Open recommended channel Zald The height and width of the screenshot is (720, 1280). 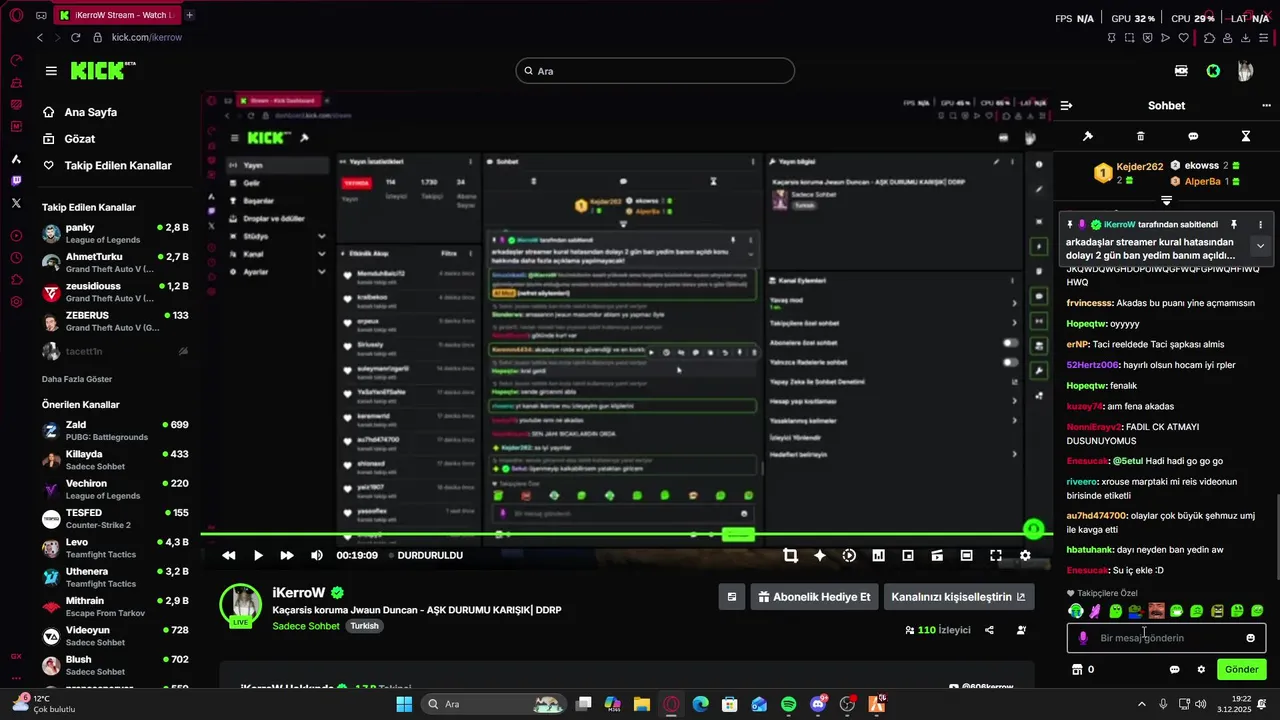click(115, 431)
